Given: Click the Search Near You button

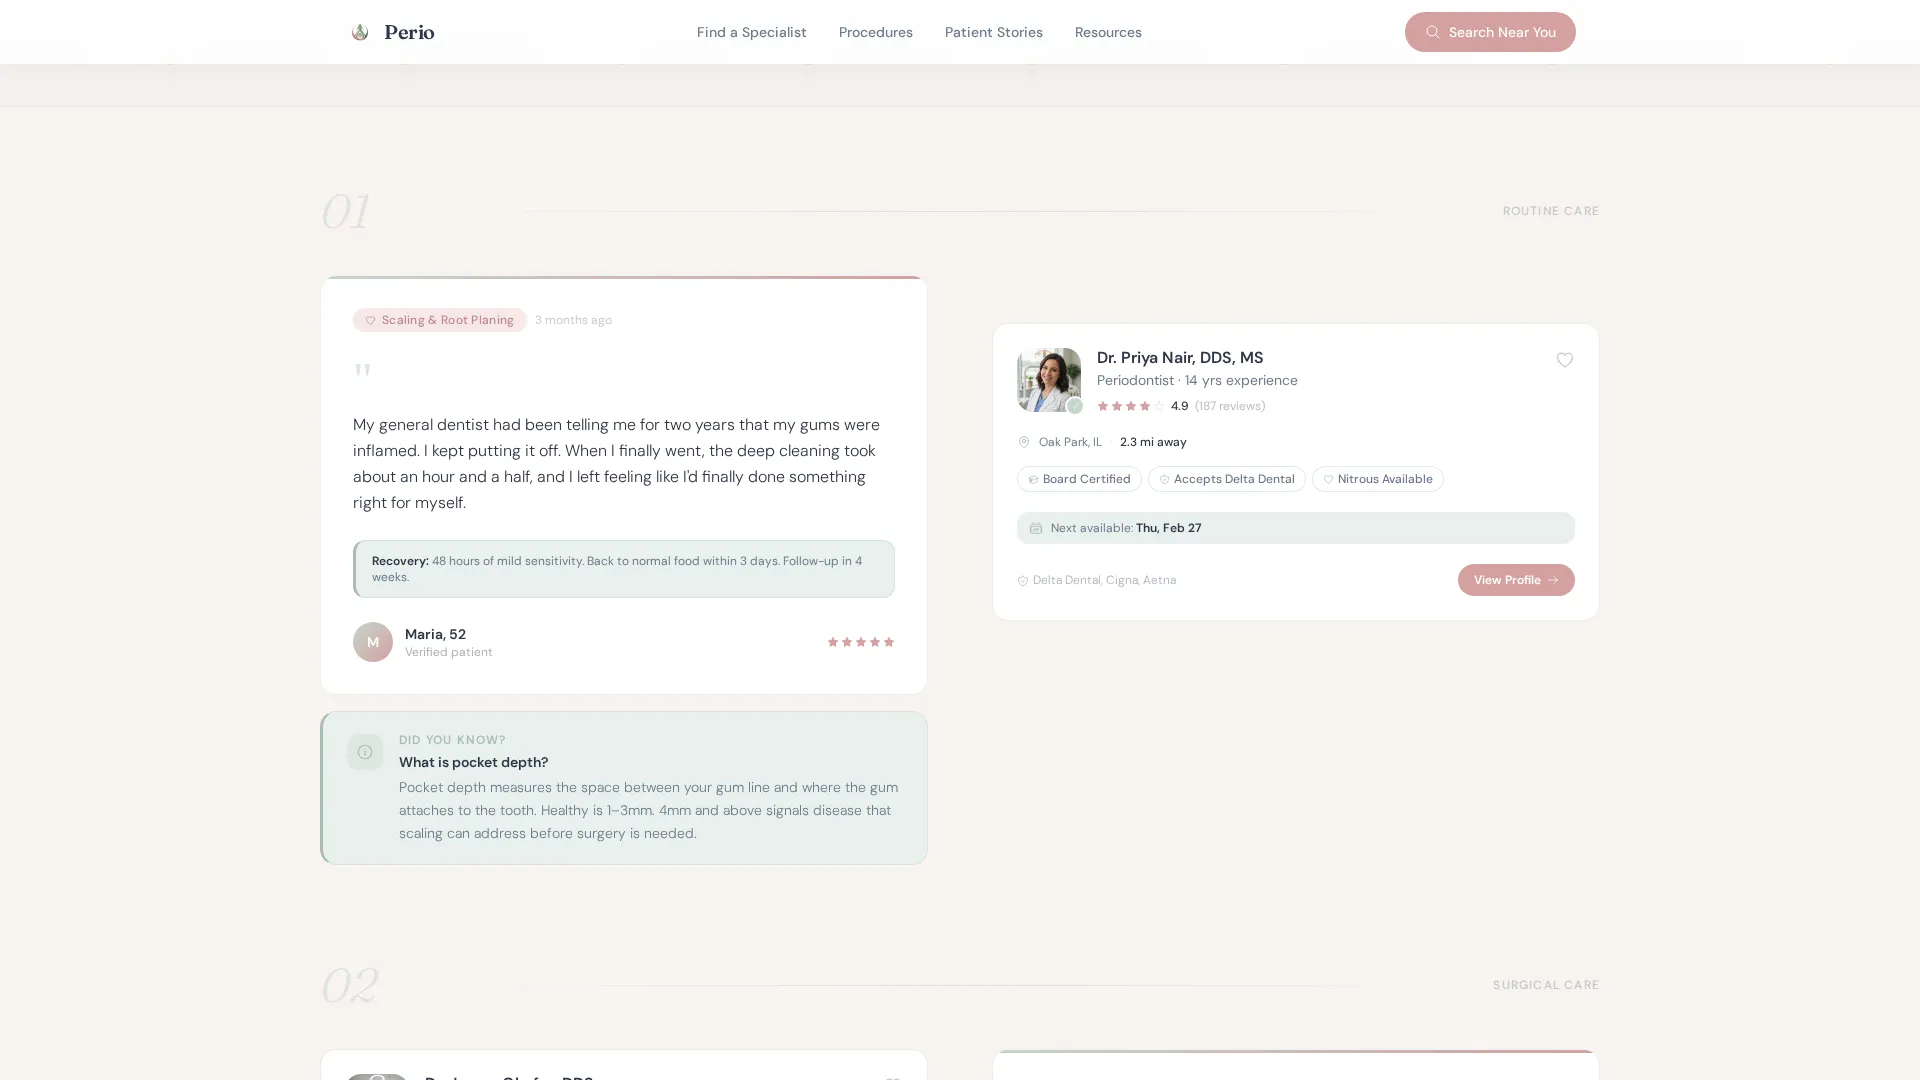Looking at the screenshot, I should click(1489, 32).
